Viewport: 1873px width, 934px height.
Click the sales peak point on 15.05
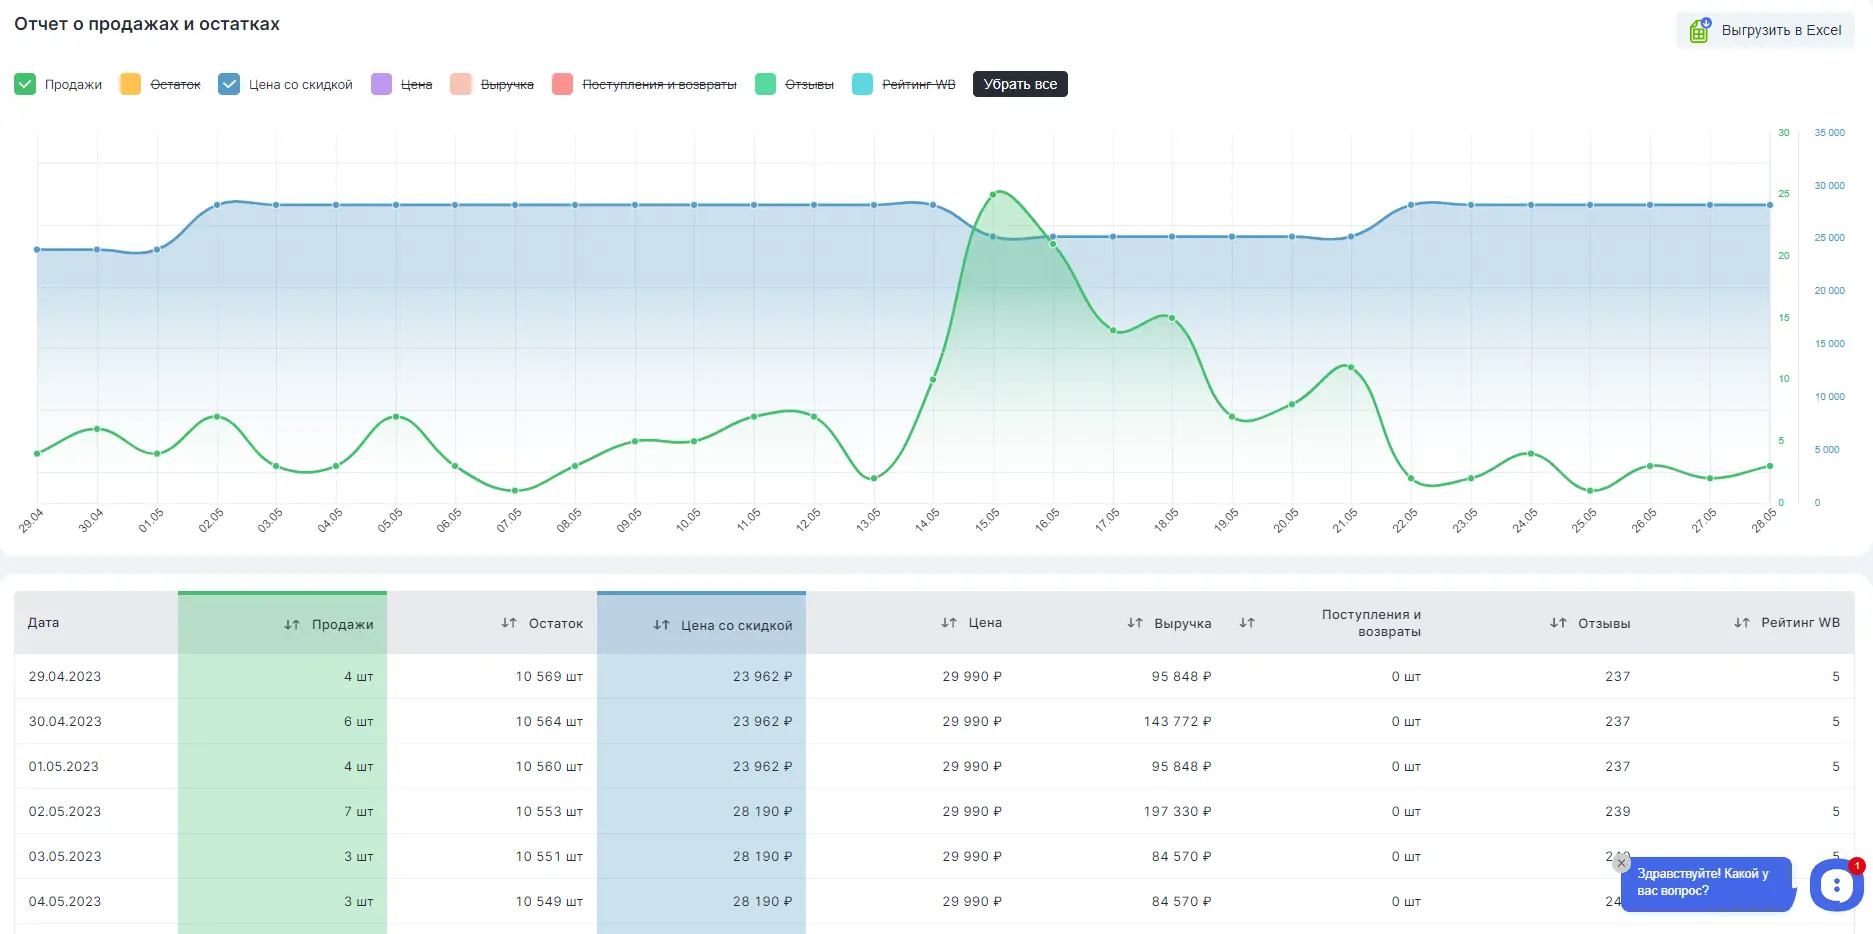(993, 194)
